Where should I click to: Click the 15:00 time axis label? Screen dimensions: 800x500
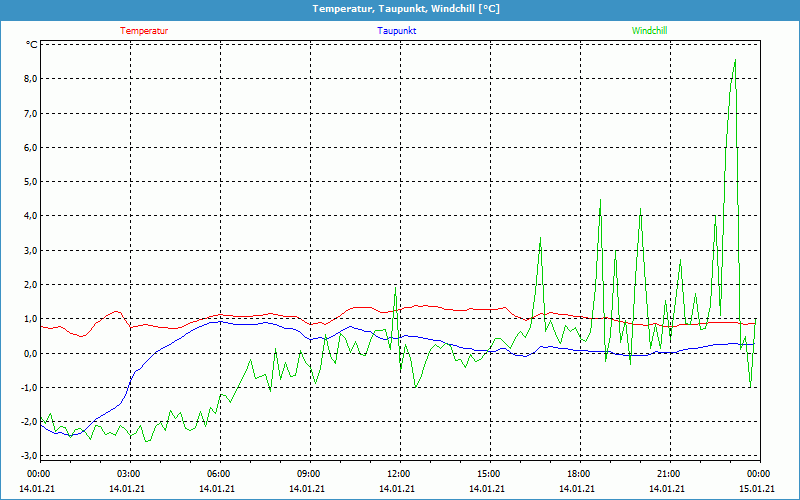(x=488, y=474)
